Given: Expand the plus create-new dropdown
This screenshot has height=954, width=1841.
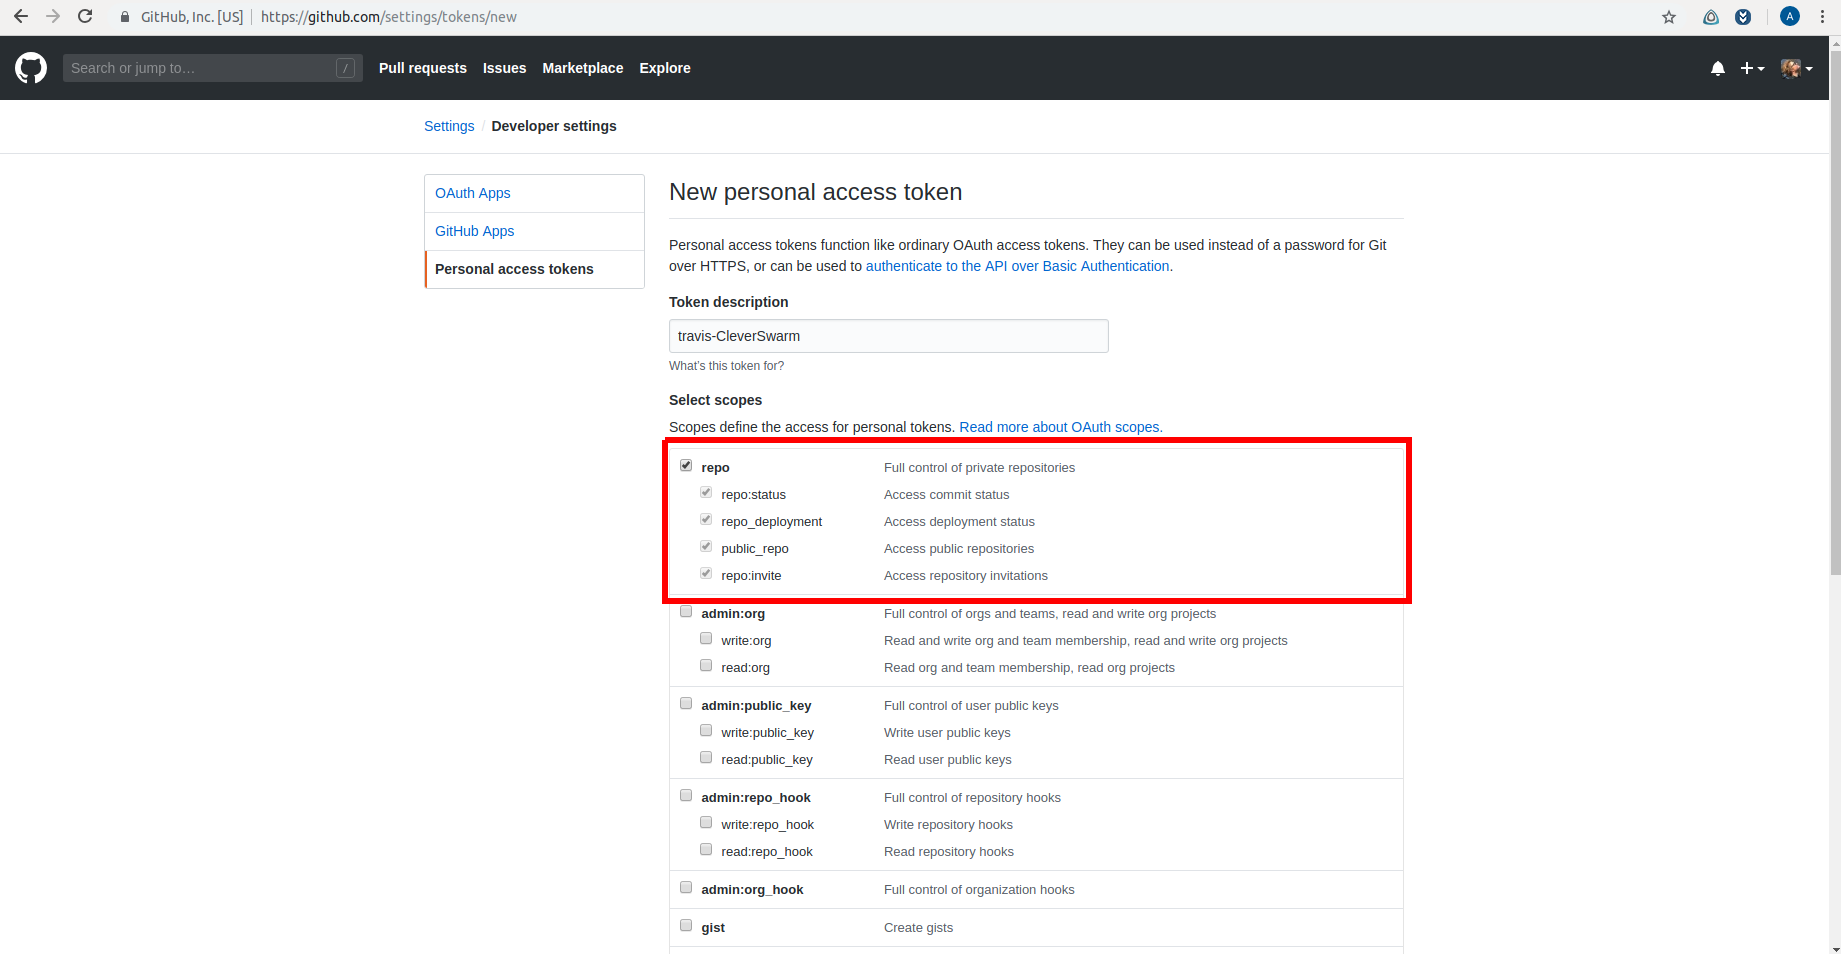Looking at the screenshot, I should (1752, 68).
